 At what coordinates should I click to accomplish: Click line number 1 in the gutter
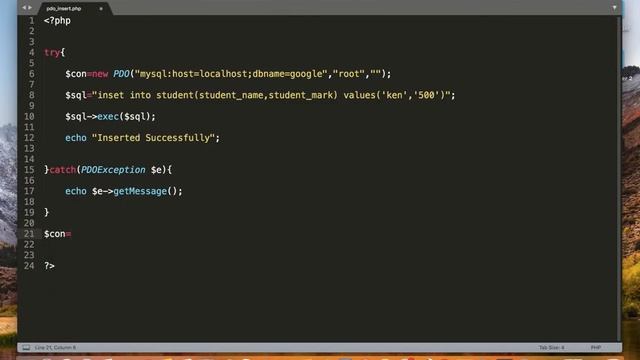32,21
